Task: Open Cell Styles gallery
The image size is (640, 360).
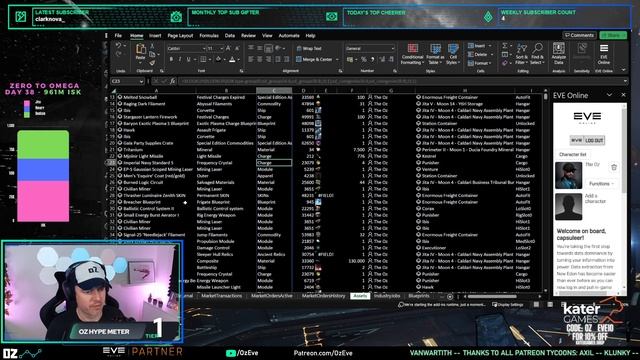Action: click(453, 54)
